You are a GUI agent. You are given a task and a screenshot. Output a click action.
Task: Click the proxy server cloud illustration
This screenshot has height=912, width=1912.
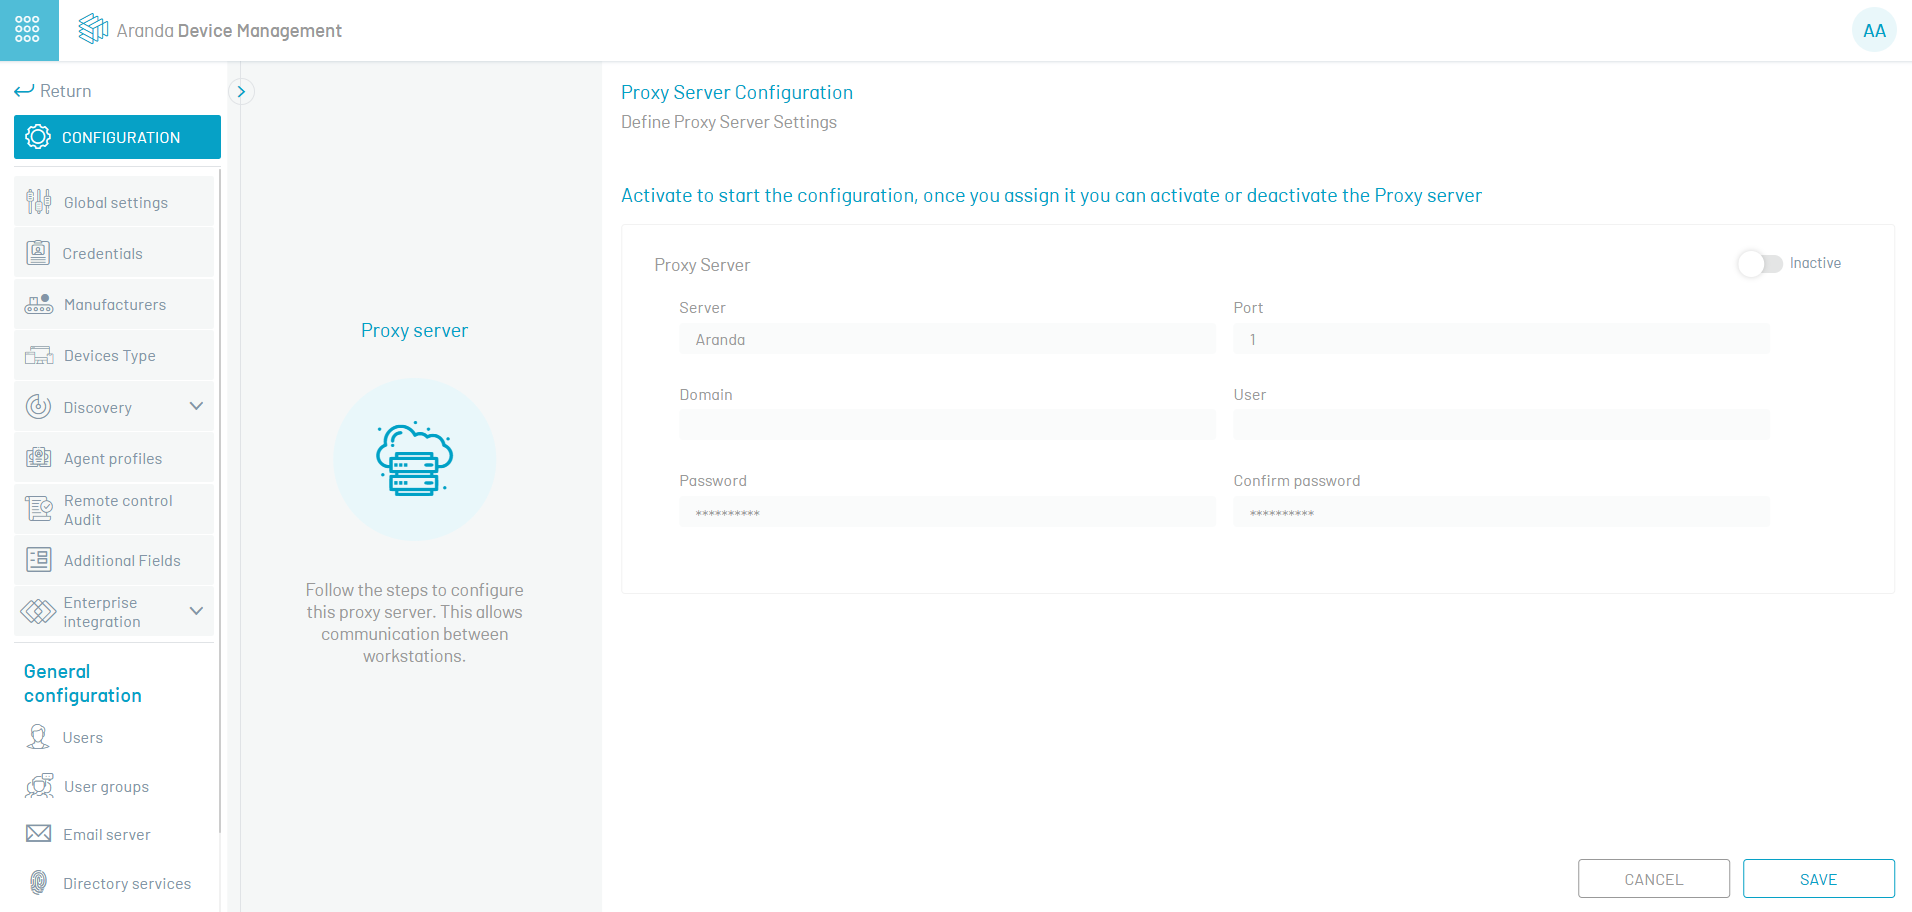(414, 459)
